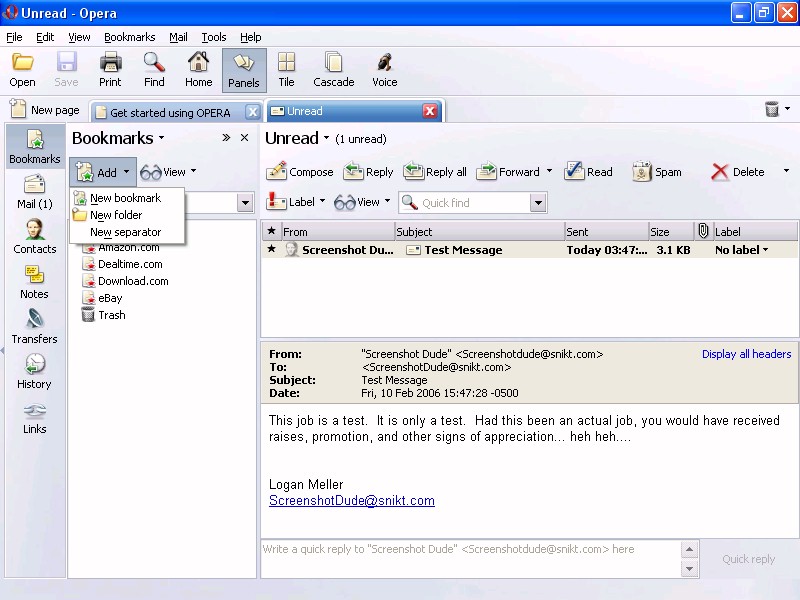Click the quick reply text field
The height and width of the screenshot is (600, 800).
click(470, 558)
